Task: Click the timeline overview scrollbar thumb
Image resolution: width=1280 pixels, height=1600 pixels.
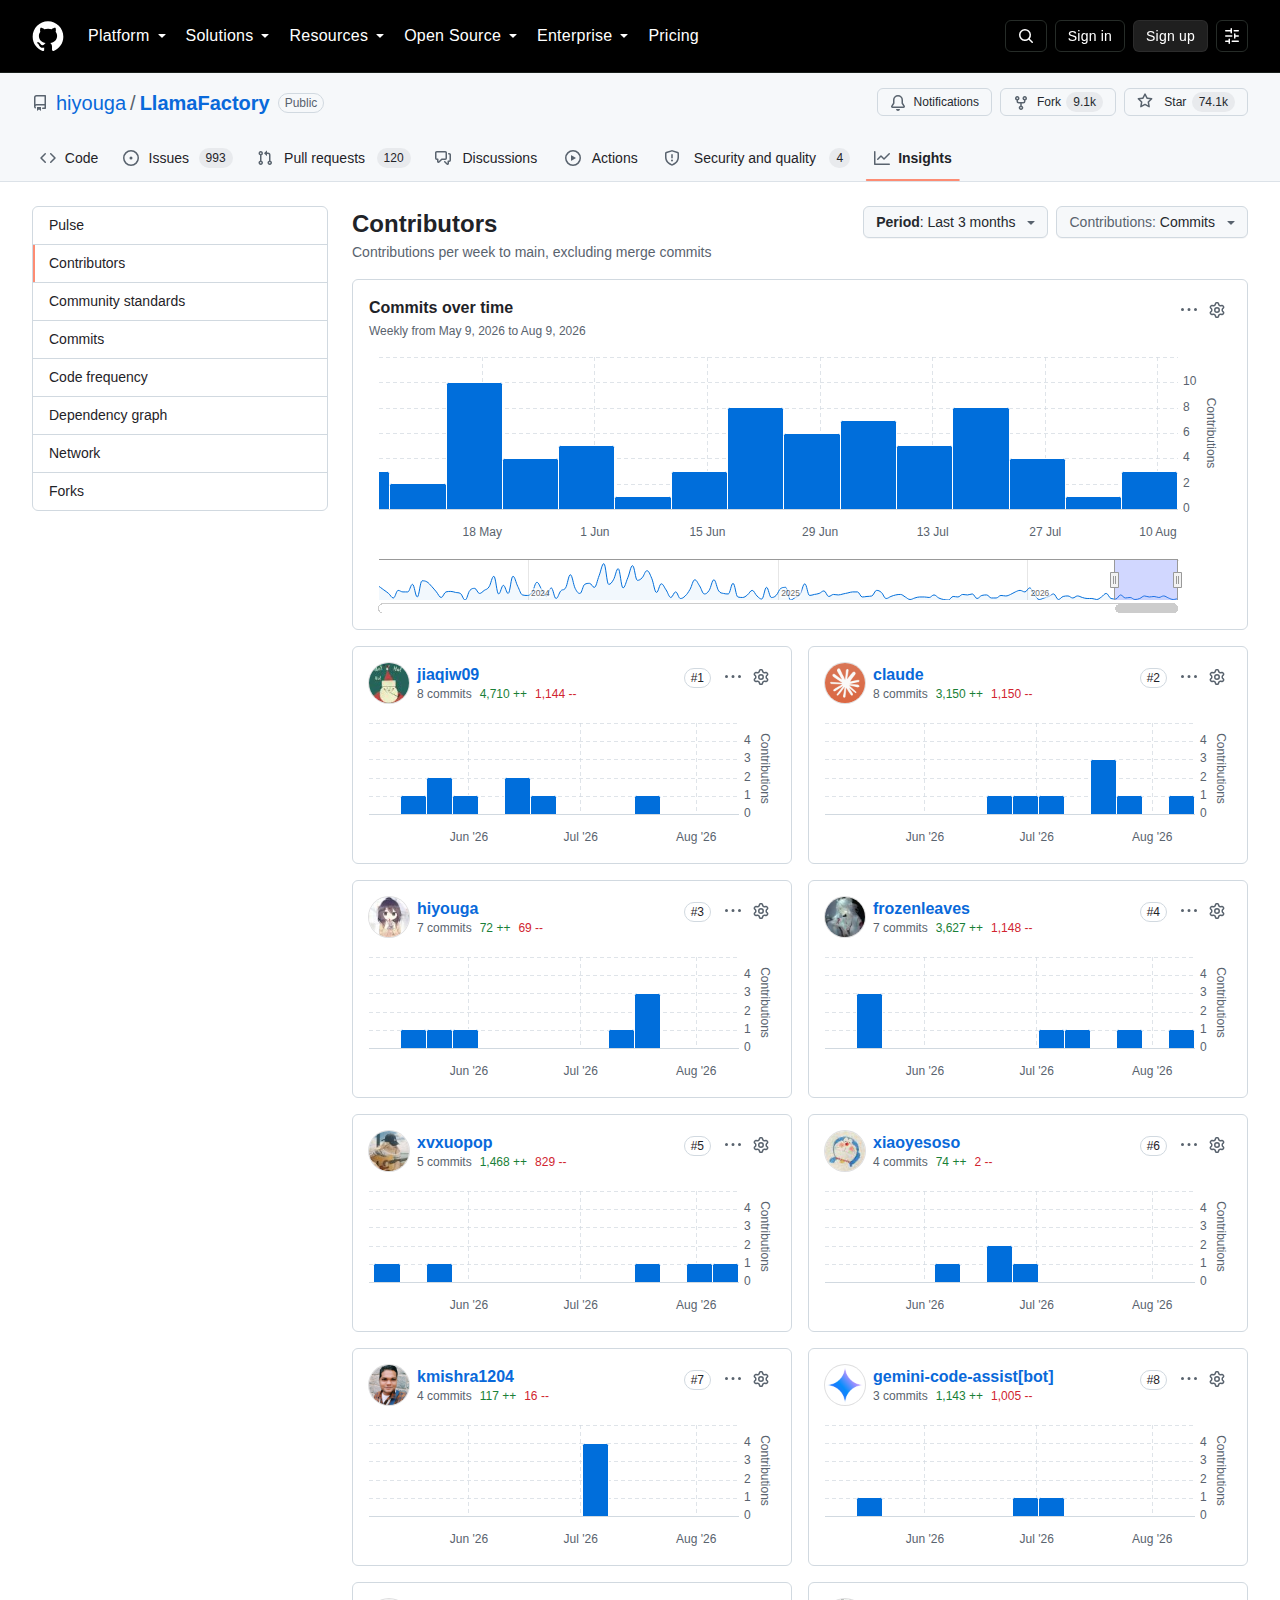Action: click(1146, 608)
